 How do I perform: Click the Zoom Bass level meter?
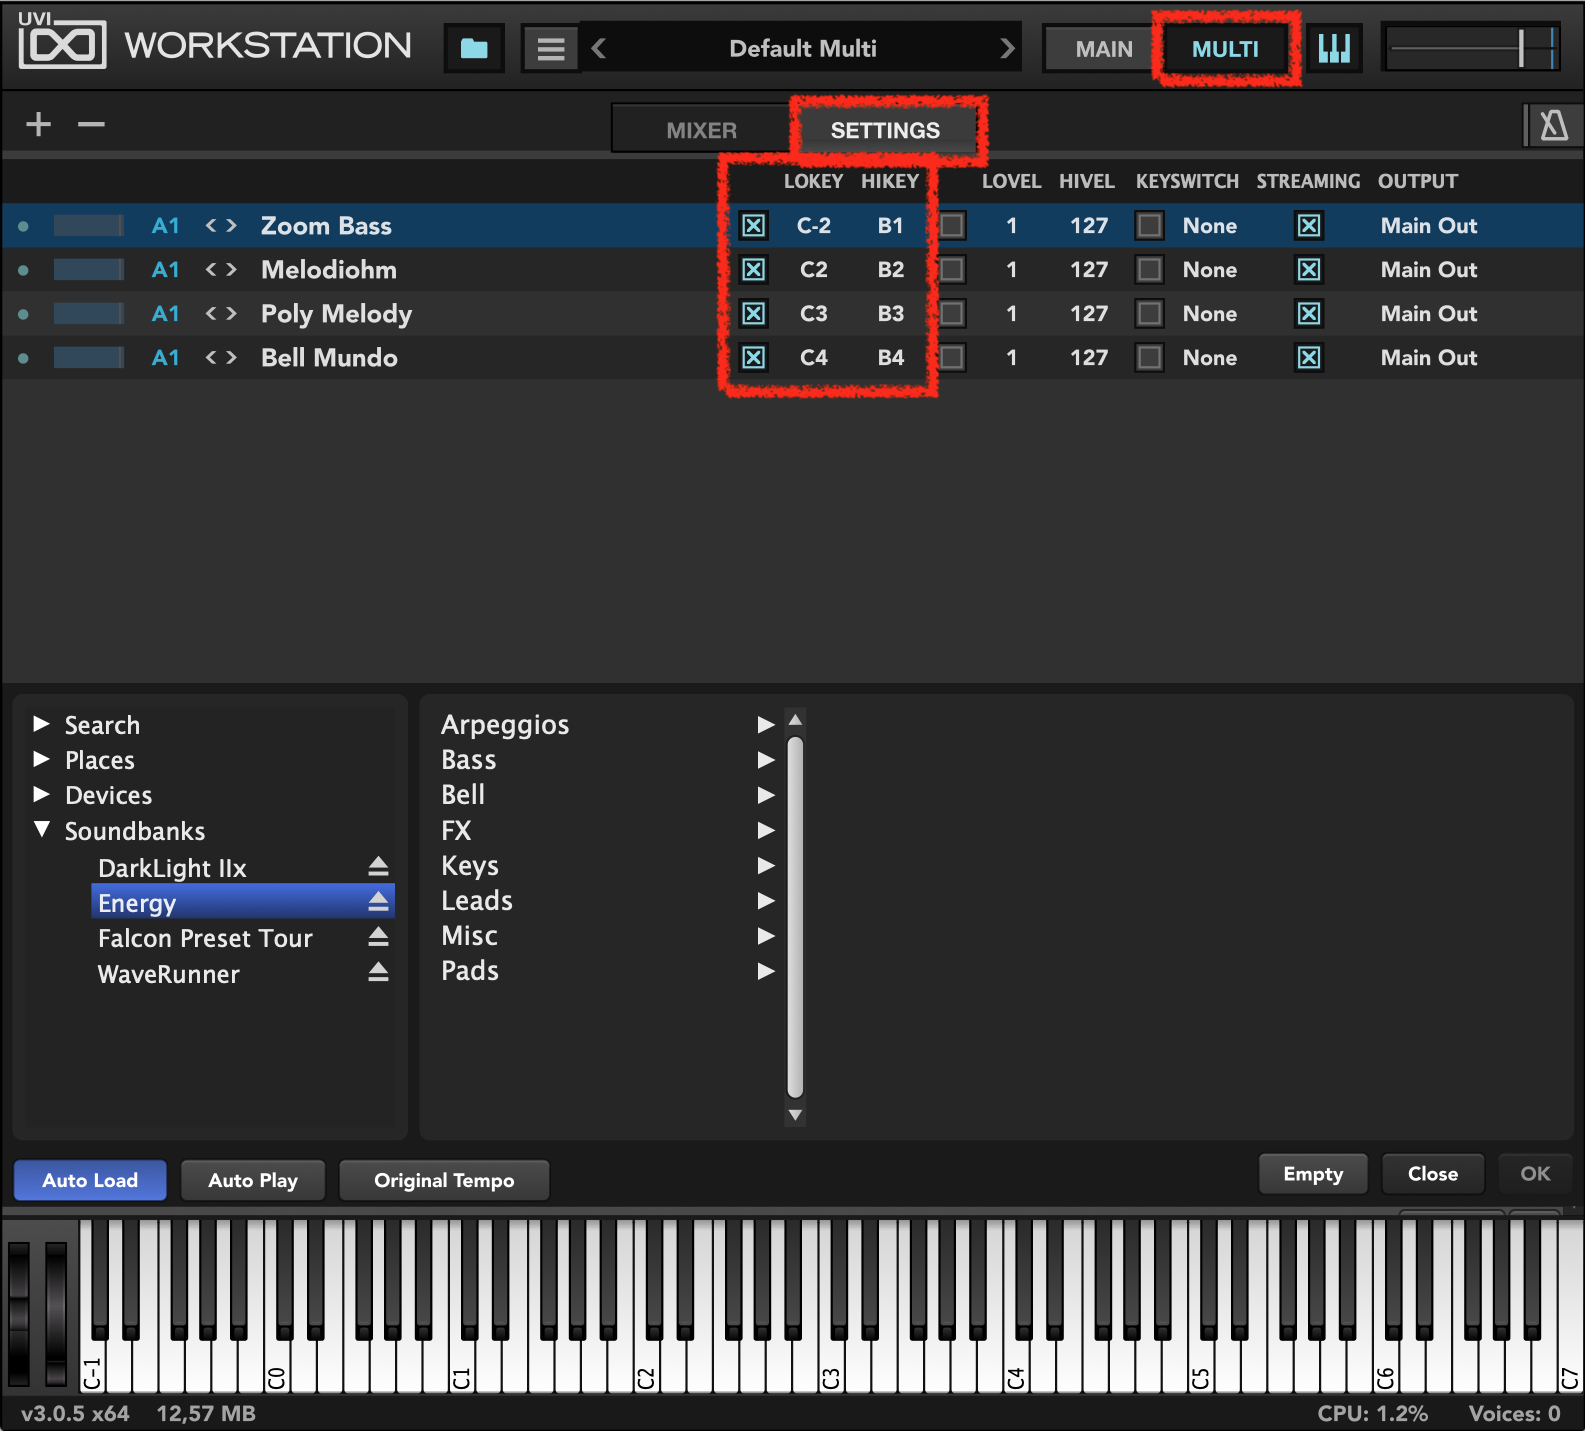pos(89,226)
